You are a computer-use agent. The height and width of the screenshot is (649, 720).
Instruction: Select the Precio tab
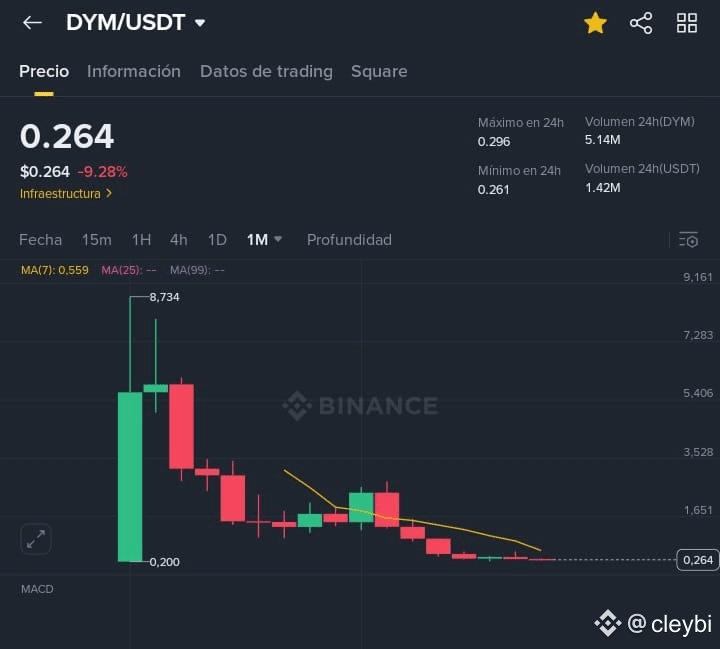(44, 72)
